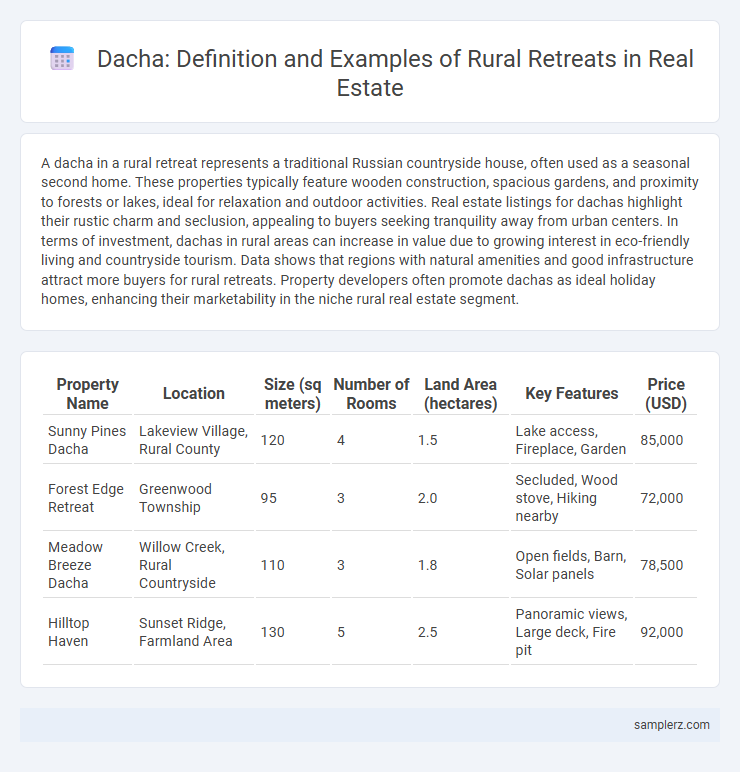Click the title 'Dacha: Definition and Examples of Rural Retreats in Real Estate'

[395, 73]
